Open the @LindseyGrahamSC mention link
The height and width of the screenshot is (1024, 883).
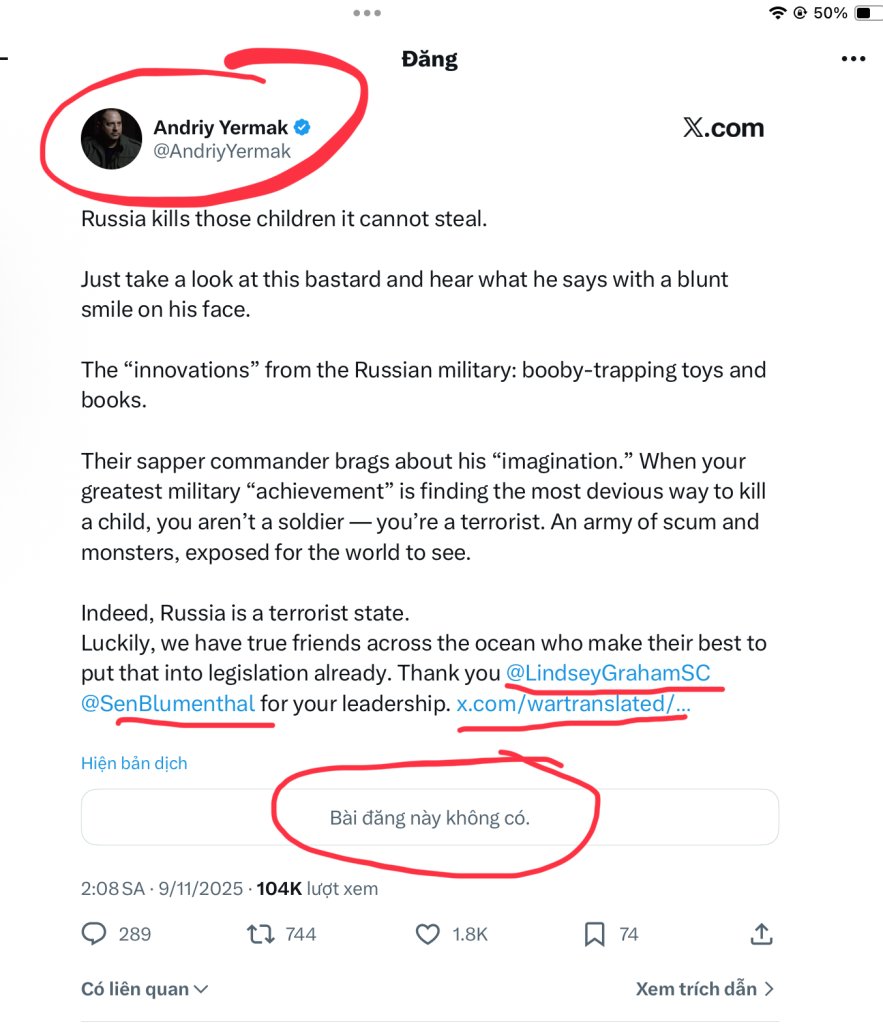tap(608, 673)
